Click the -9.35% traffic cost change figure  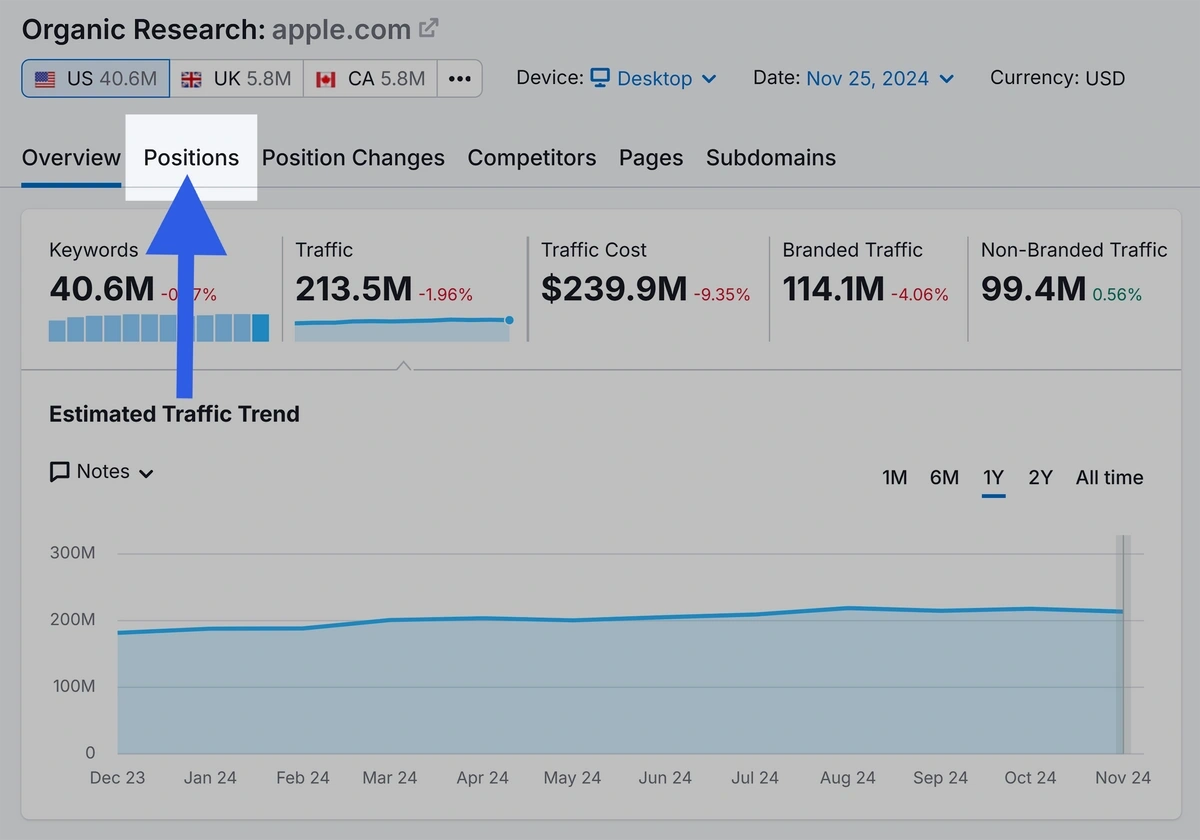tap(722, 294)
